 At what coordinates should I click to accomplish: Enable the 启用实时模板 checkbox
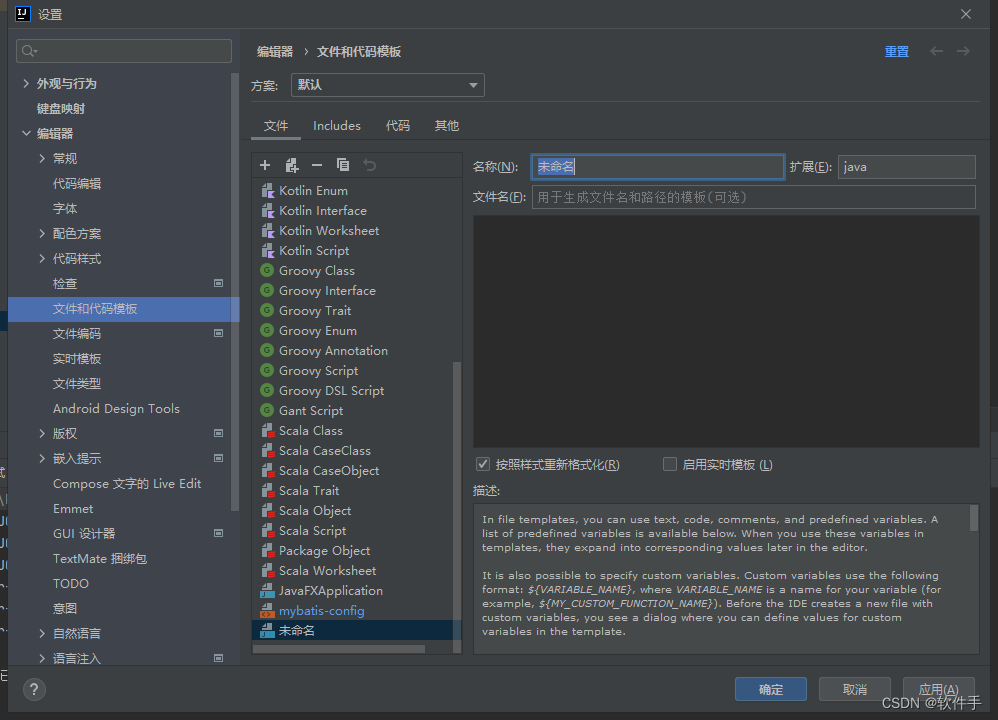pos(670,464)
